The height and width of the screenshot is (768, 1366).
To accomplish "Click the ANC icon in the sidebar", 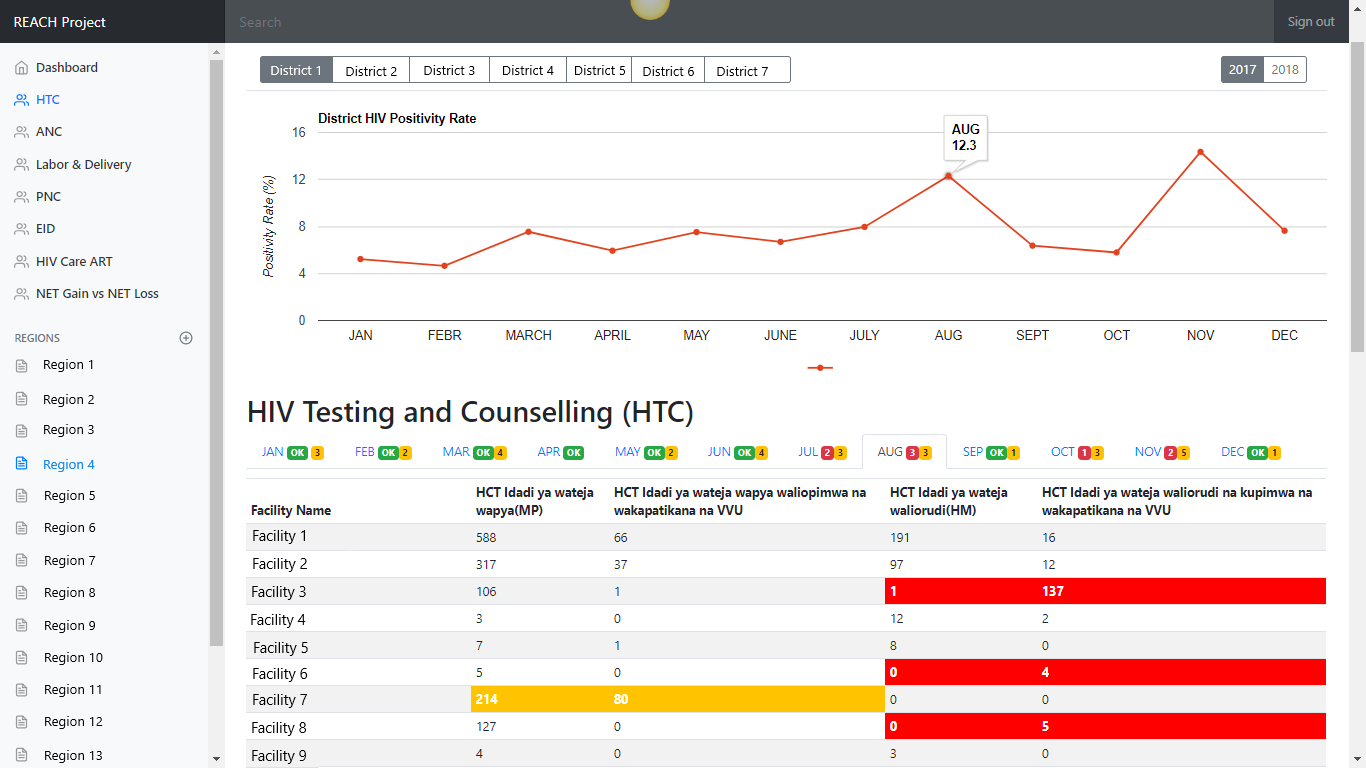I will click(20, 131).
